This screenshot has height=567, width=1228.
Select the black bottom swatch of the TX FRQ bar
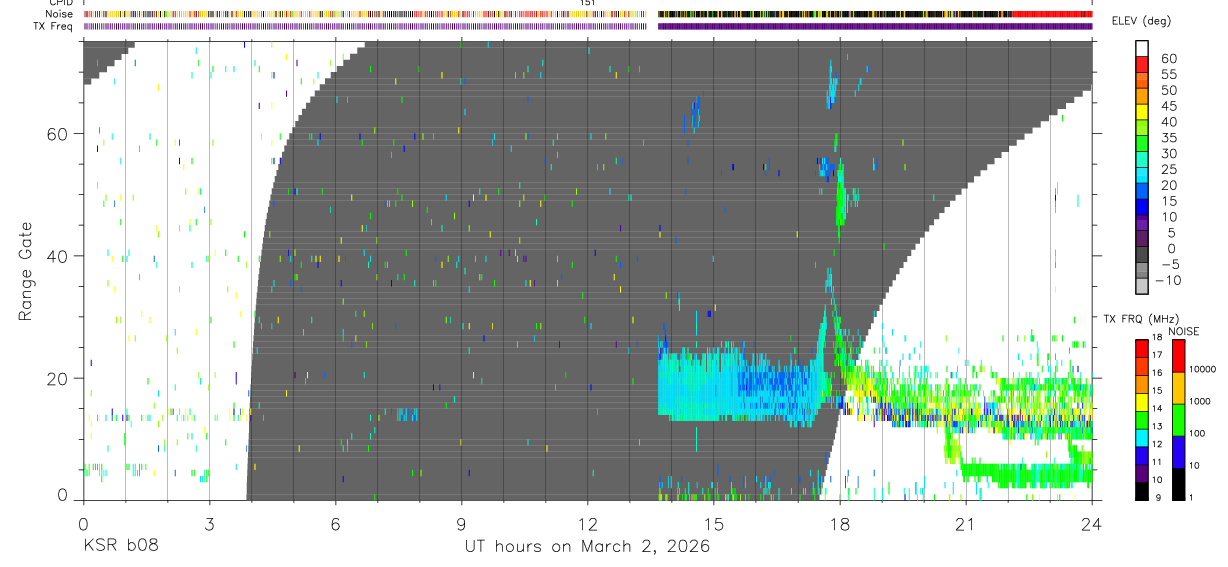point(1142,491)
